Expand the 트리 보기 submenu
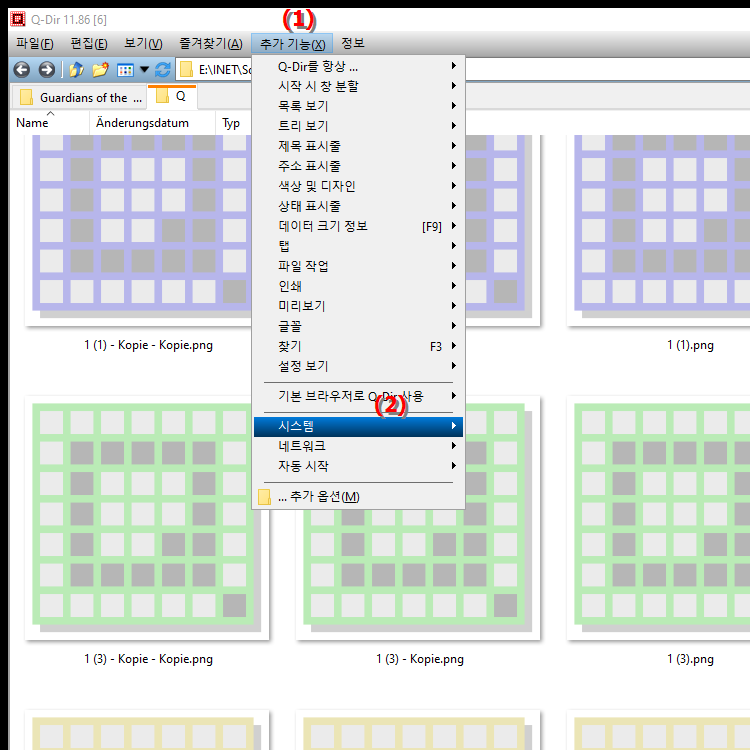Viewport: 750px width, 750px height. tap(358, 126)
